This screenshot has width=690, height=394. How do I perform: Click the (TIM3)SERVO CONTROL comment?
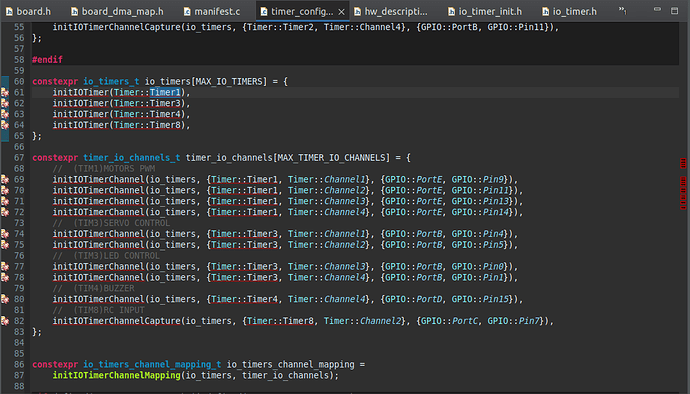121,223
